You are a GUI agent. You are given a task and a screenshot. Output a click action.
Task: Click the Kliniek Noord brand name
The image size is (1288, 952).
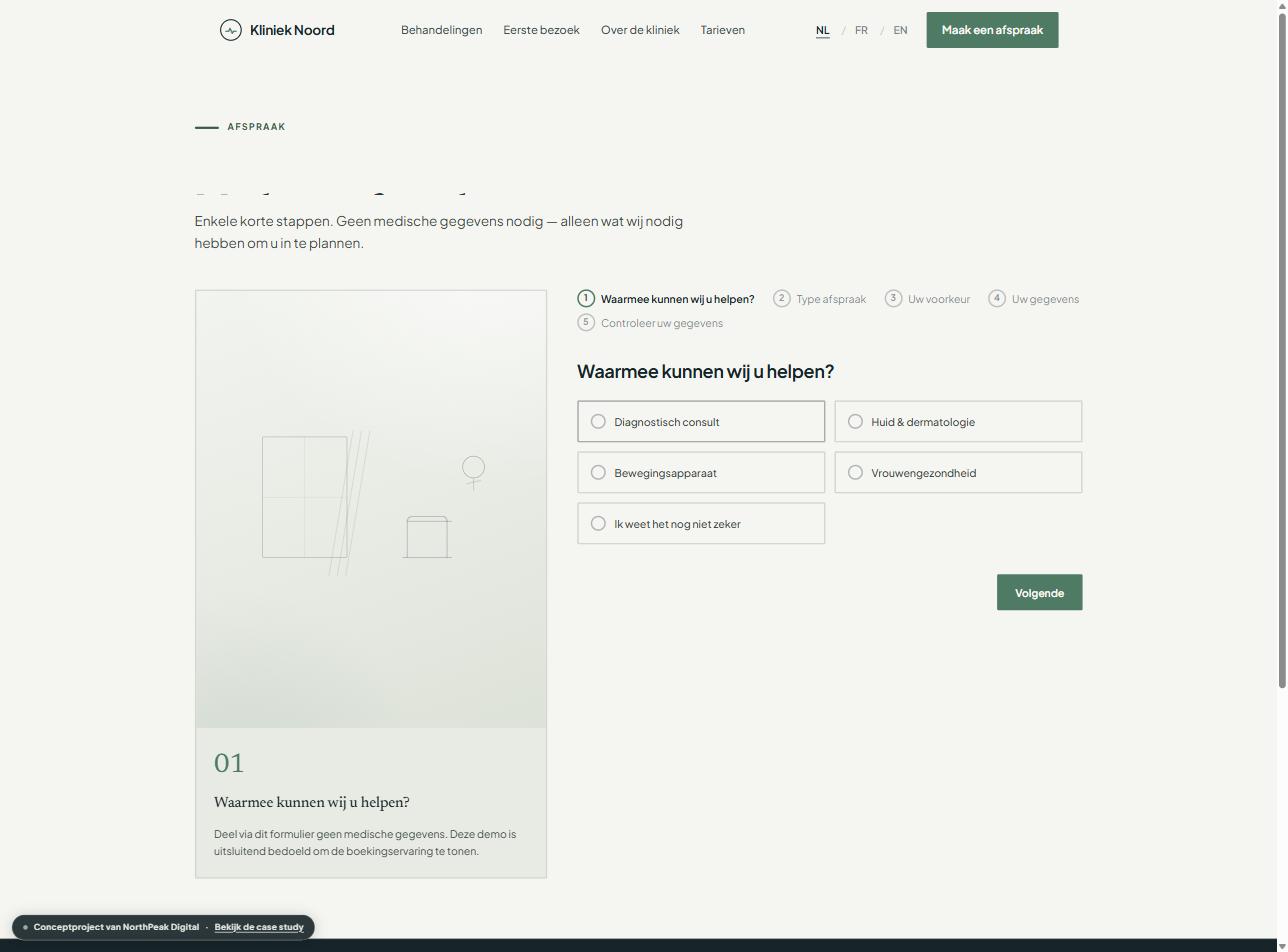coord(292,30)
